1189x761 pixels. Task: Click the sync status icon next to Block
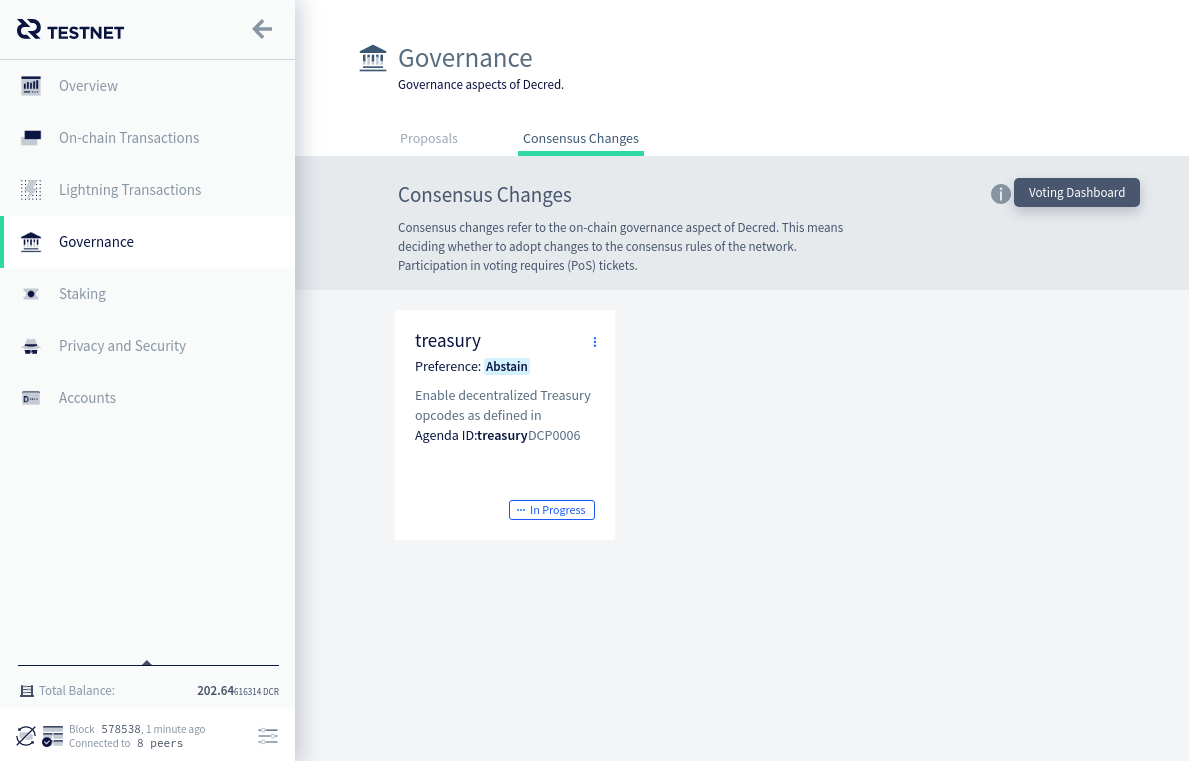coord(52,736)
